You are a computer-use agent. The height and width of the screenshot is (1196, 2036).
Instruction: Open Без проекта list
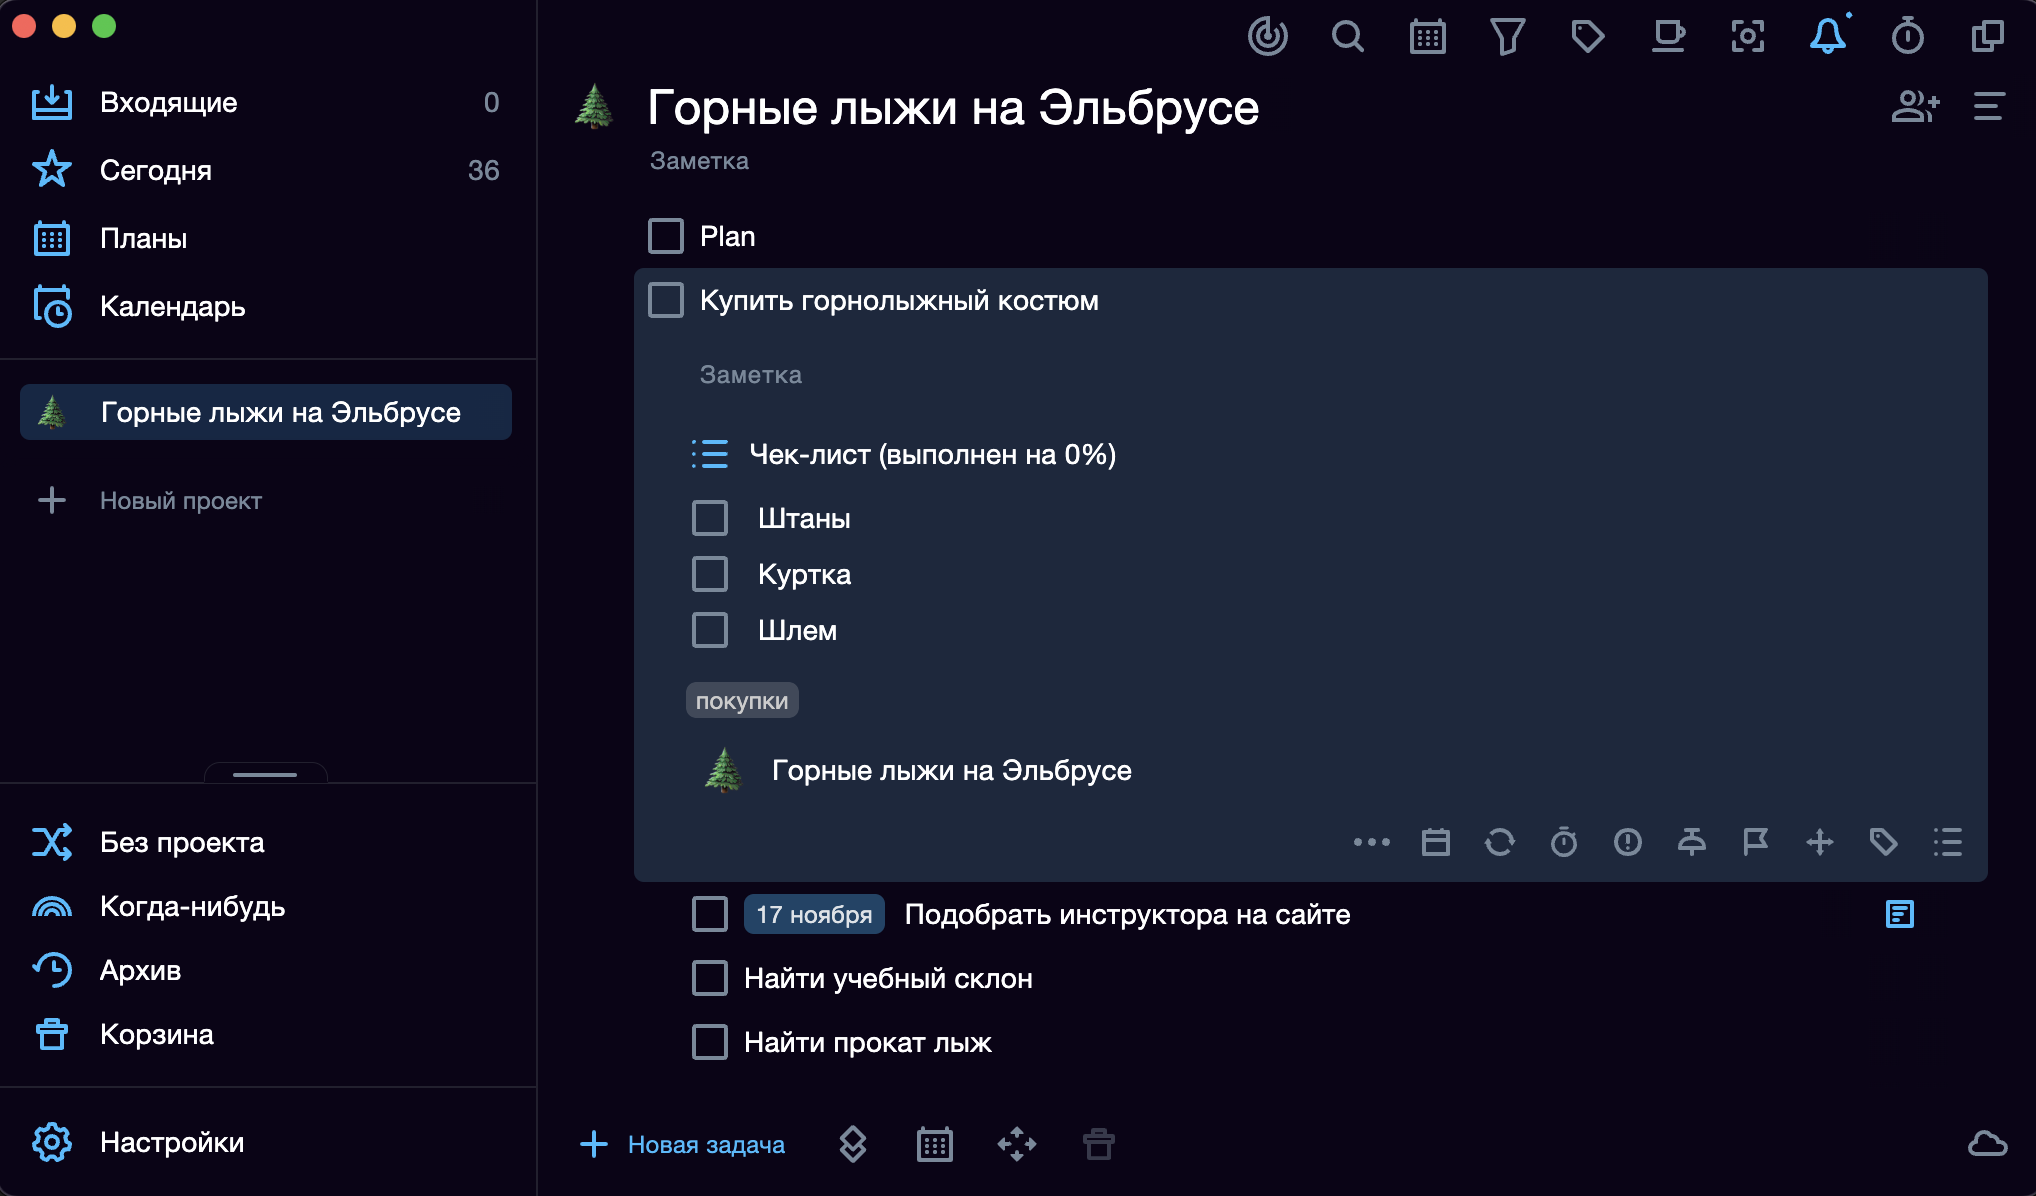point(266,842)
